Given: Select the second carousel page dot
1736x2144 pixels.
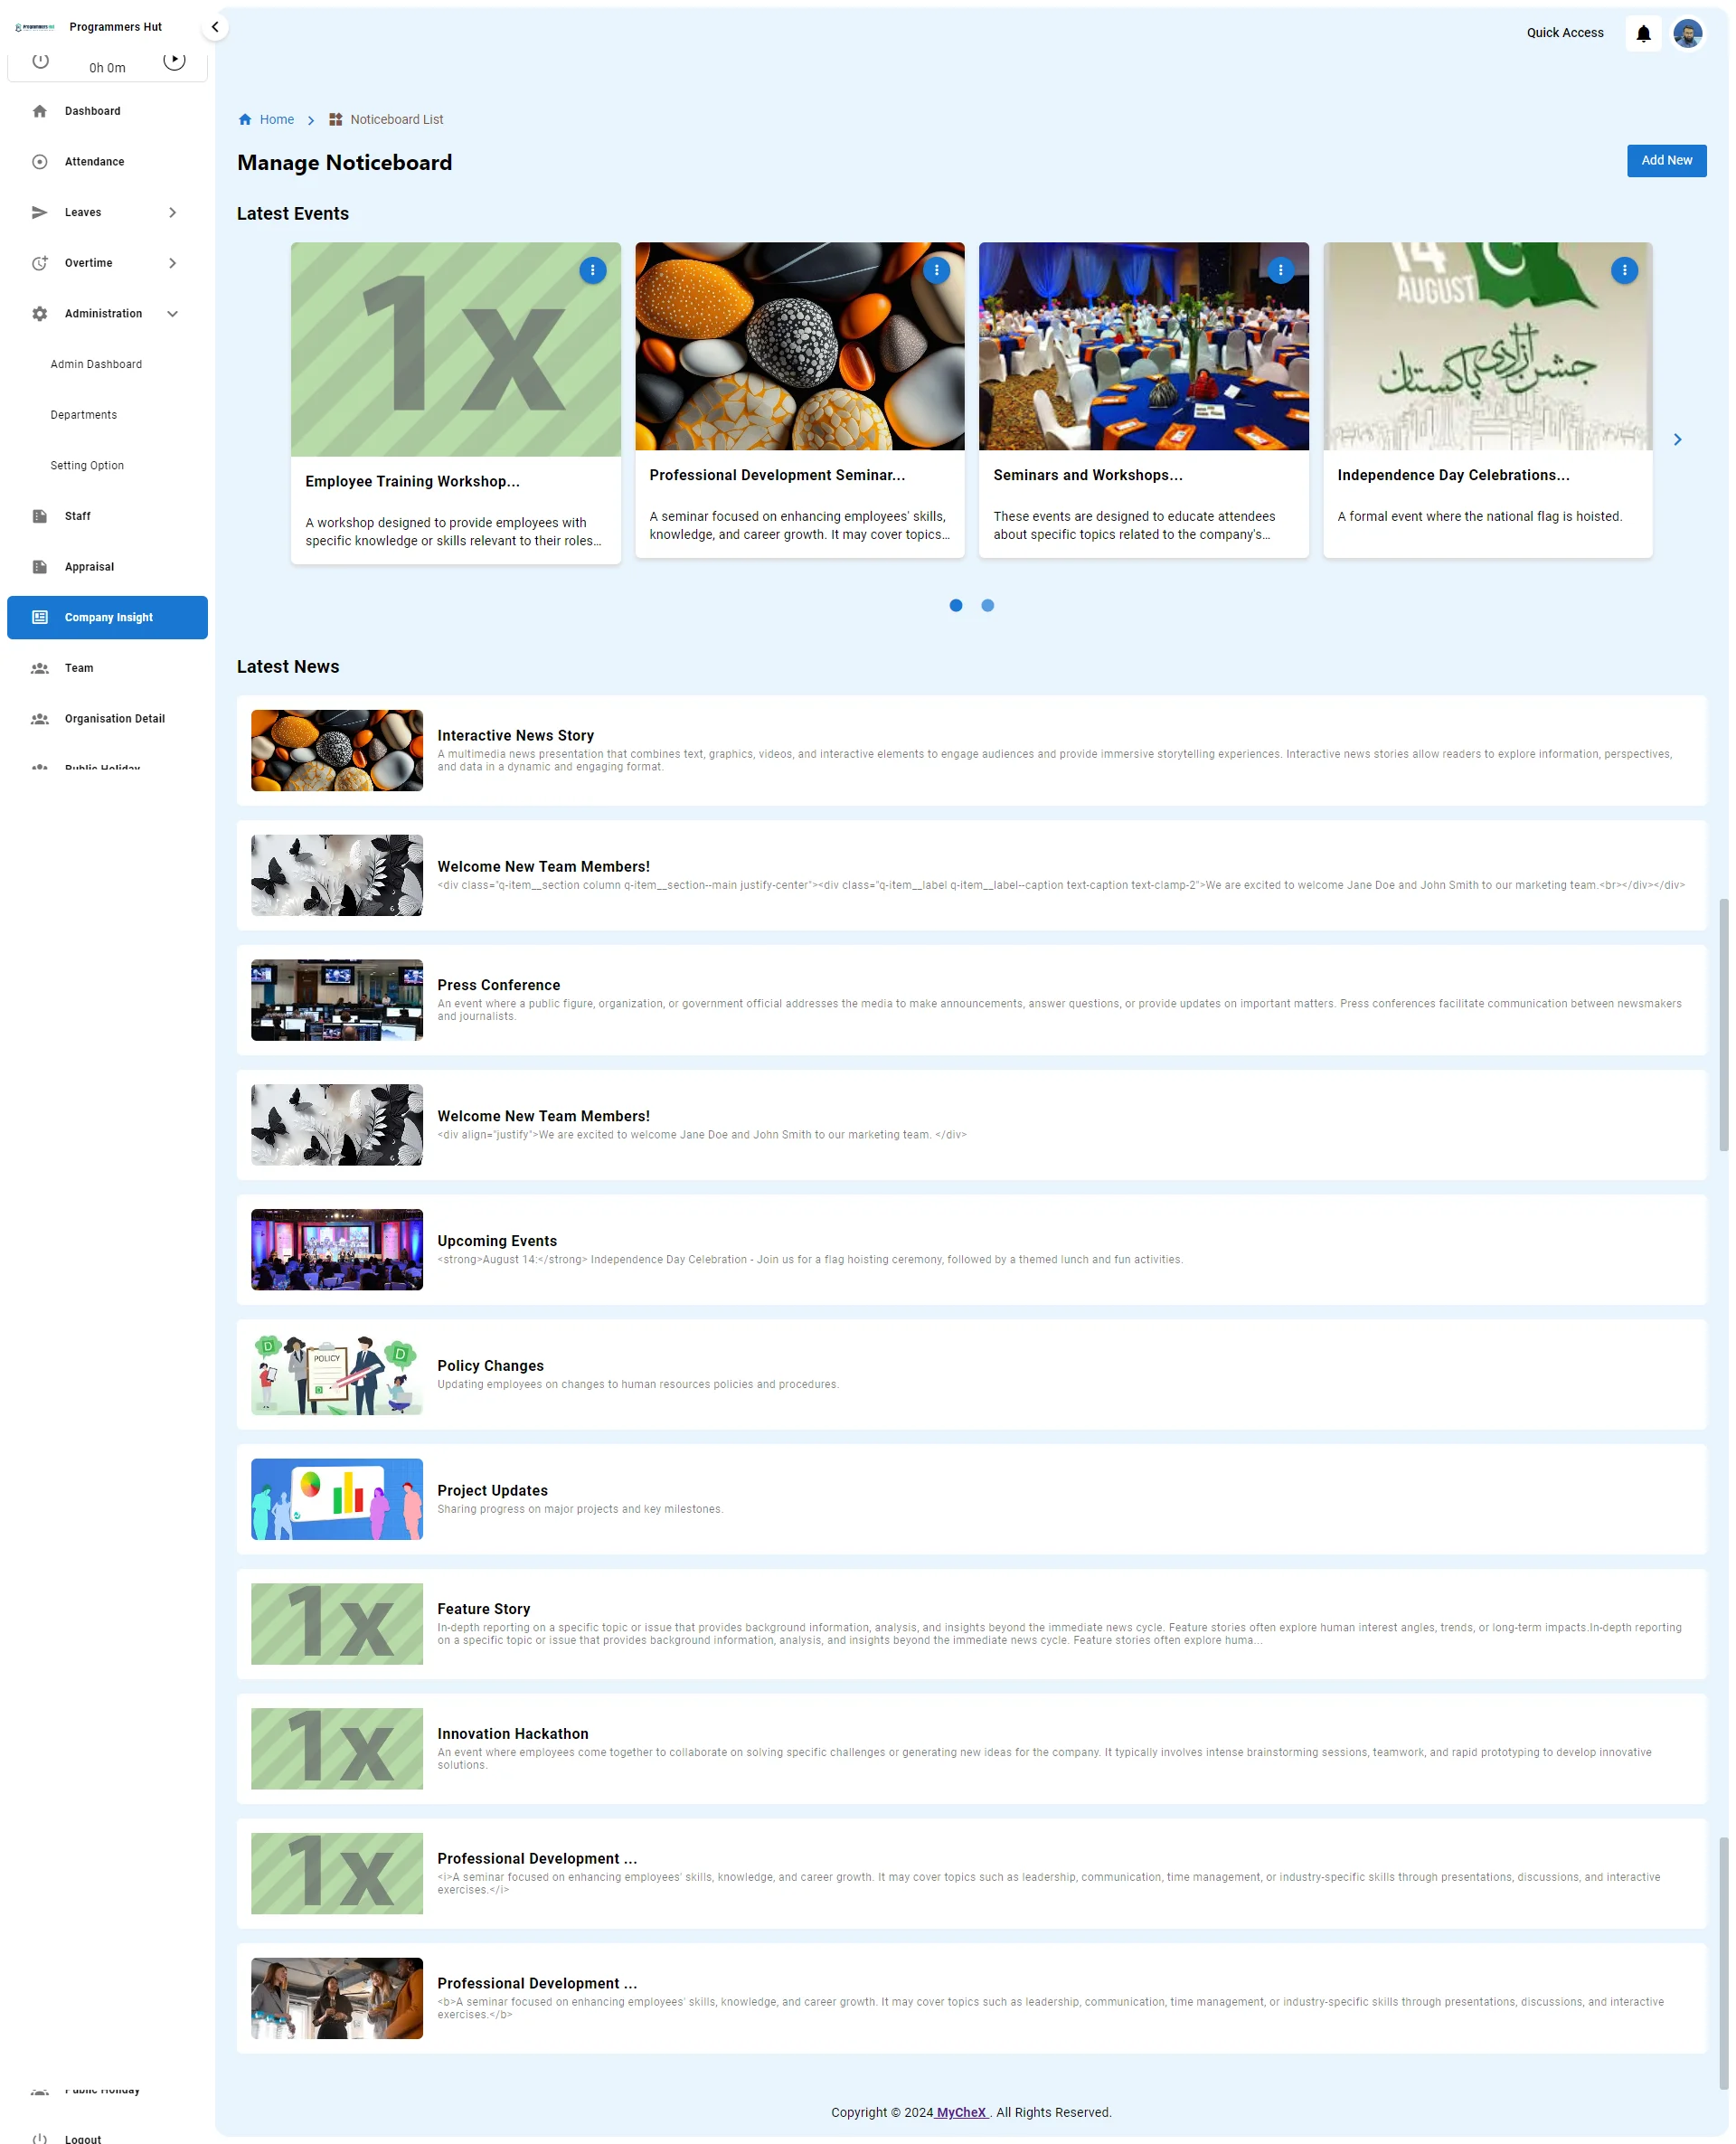Looking at the screenshot, I should 987,605.
